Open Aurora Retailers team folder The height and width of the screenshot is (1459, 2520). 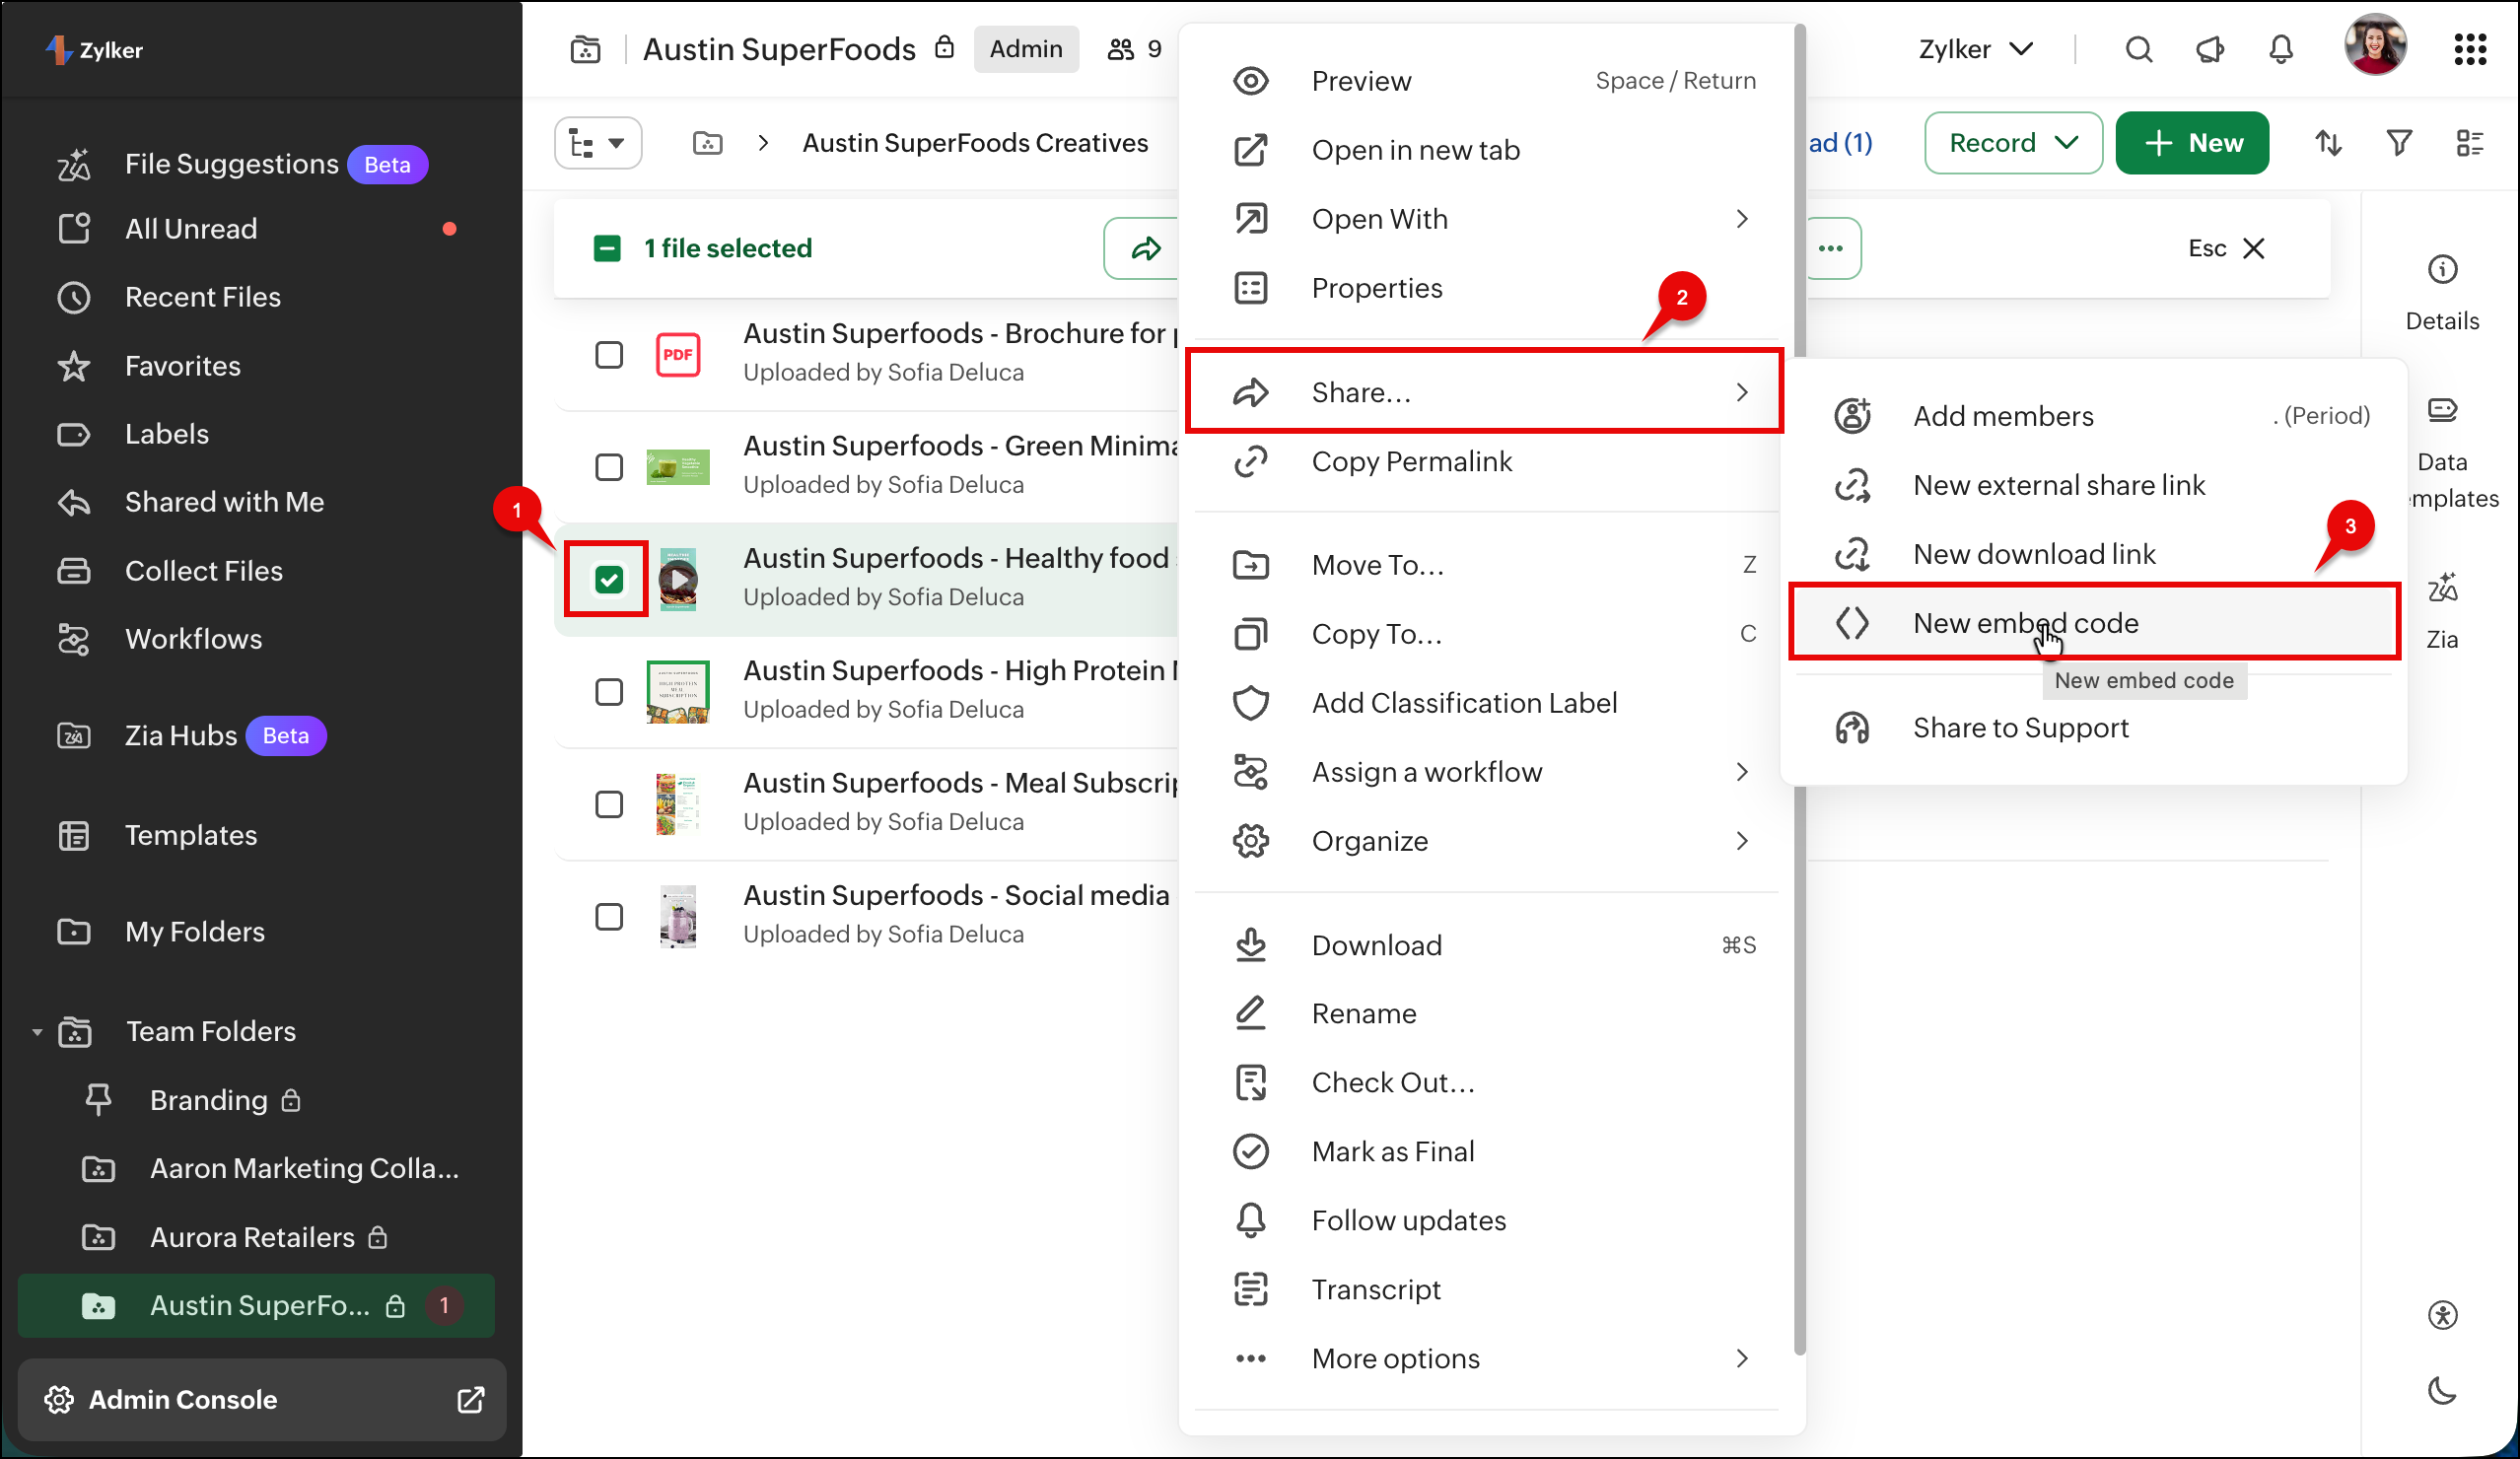[x=255, y=1237]
